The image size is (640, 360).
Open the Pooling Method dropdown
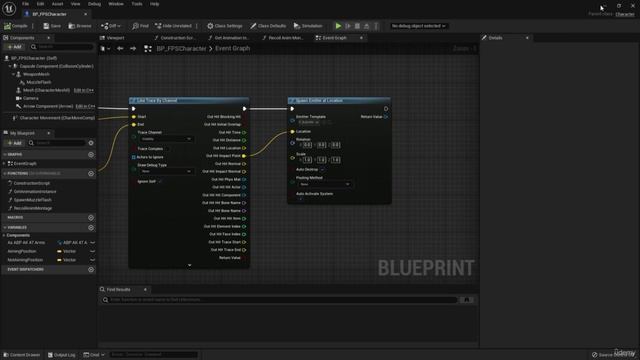point(324,184)
